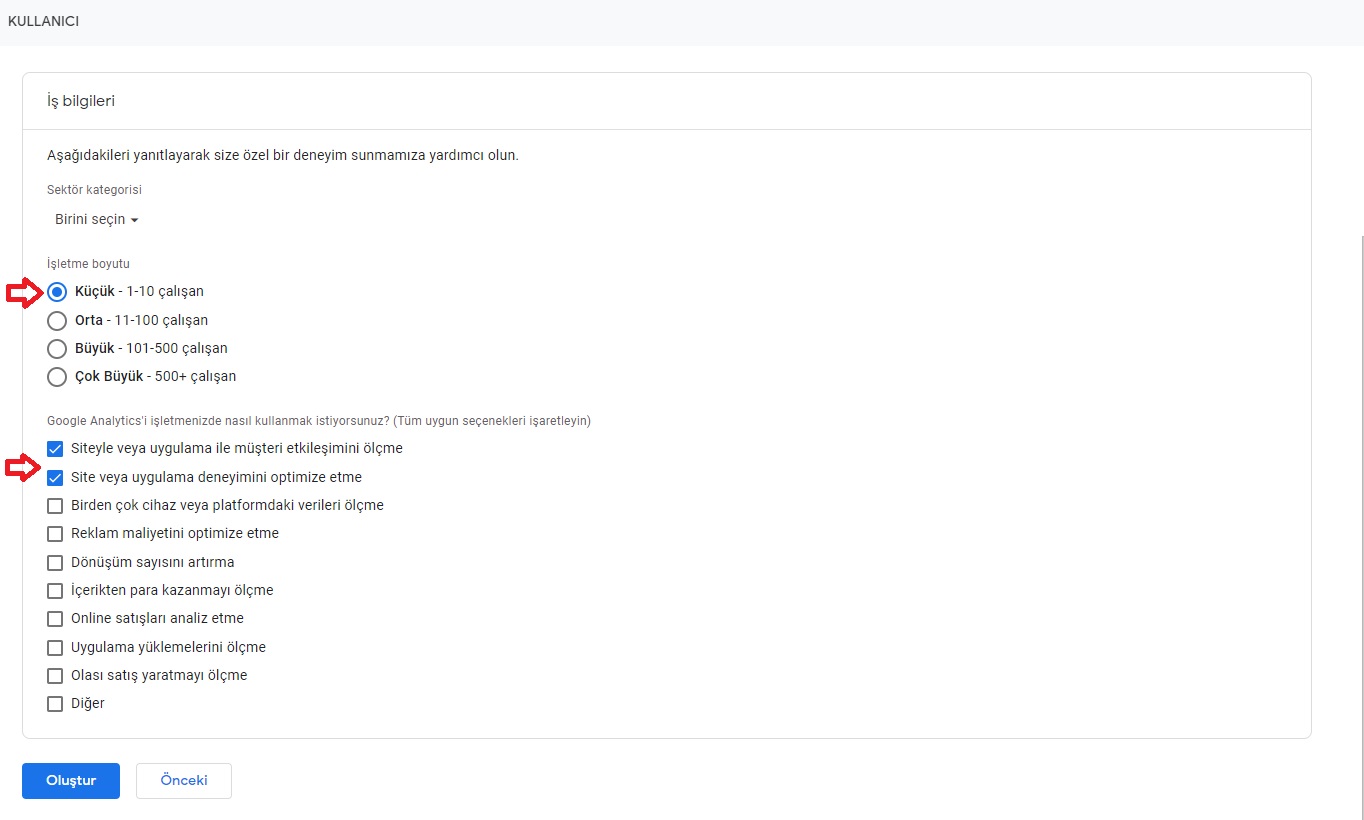This screenshot has height=820, width=1364.
Task: Choose Büyük 101-500 çalışan option
Action: 57,349
